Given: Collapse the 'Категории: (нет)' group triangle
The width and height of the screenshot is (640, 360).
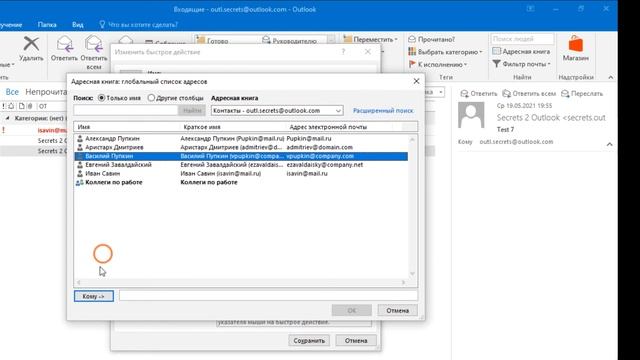Looking at the screenshot, I should [7, 118].
